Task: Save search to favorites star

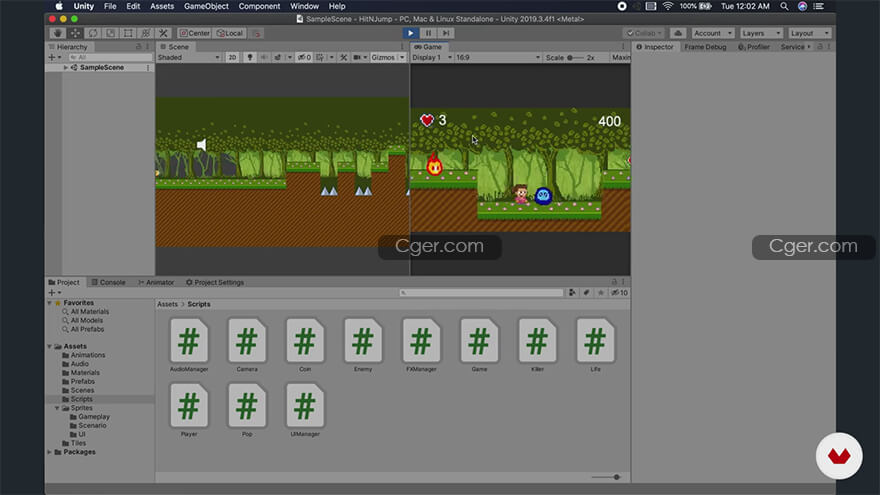Action: click(601, 292)
